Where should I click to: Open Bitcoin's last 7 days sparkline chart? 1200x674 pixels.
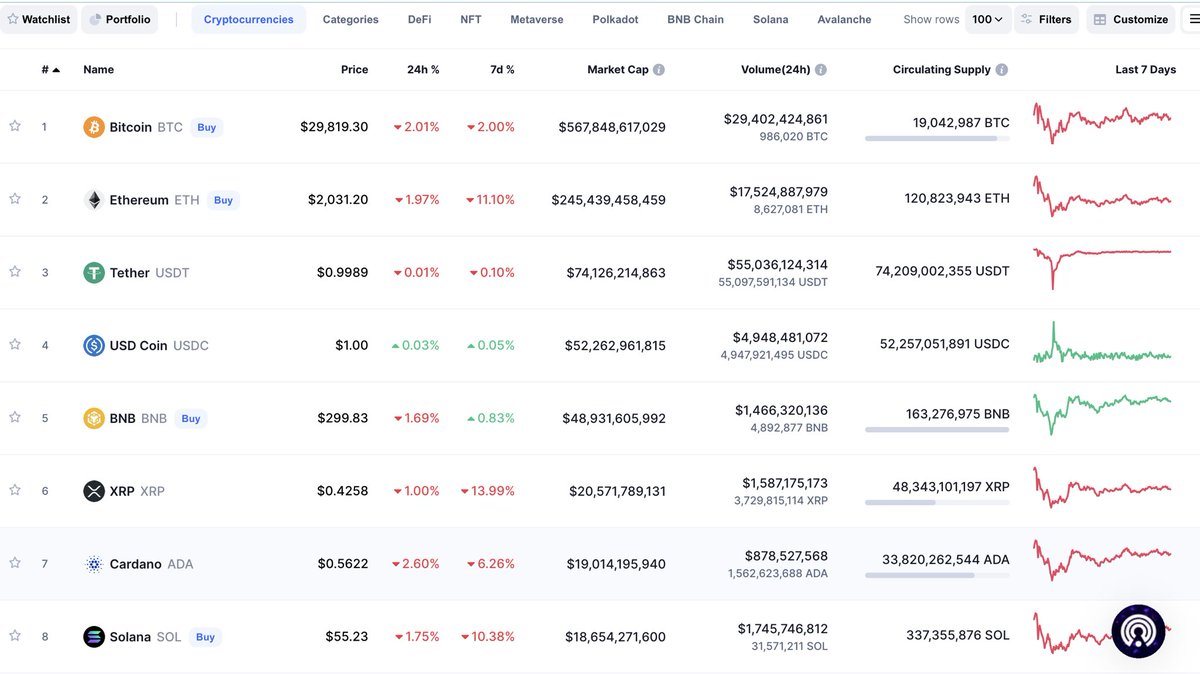pyautogui.click(x=1102, y=122)
